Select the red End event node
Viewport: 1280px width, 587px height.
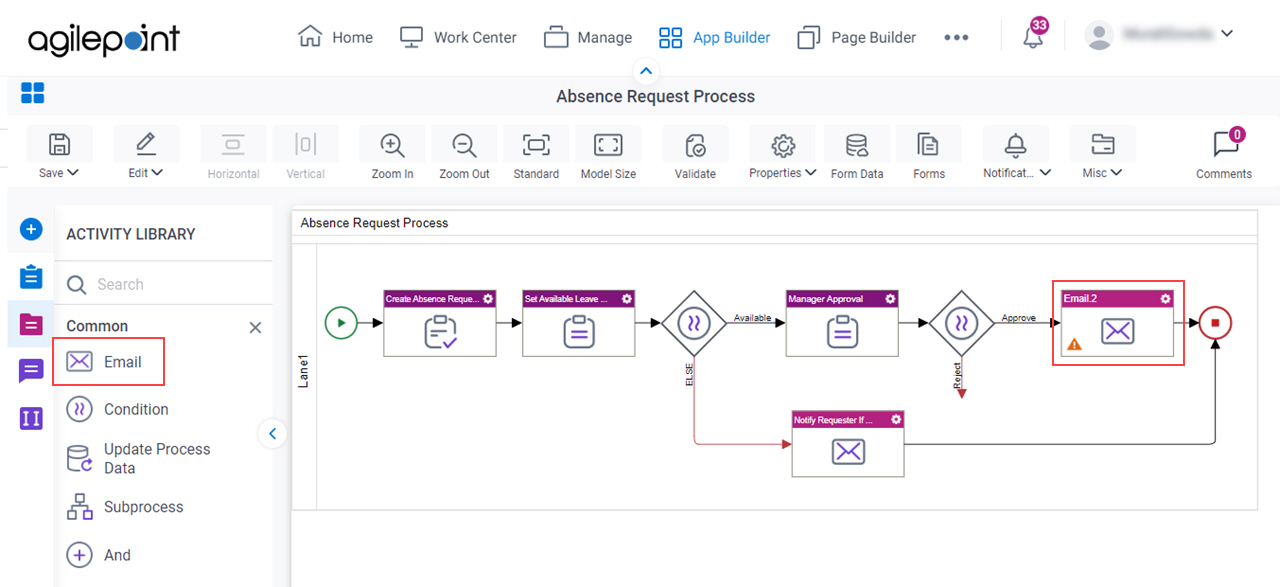(x=1216, y=323)
